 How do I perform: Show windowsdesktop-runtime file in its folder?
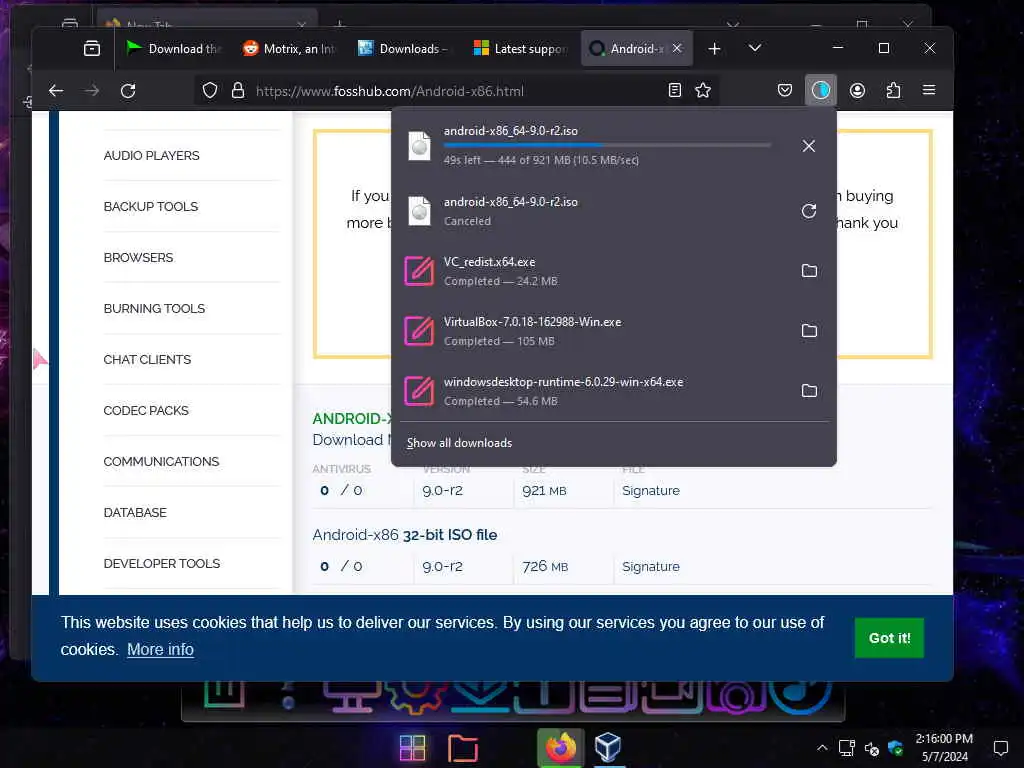(809, 391)
